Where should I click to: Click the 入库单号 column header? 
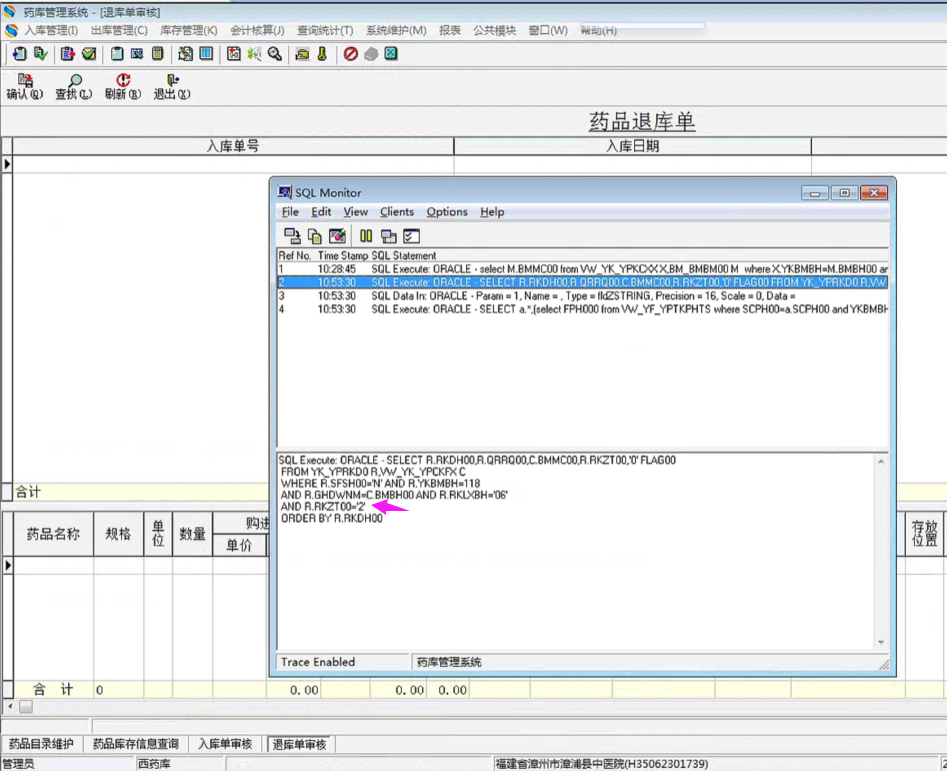(x=233, y=146)
